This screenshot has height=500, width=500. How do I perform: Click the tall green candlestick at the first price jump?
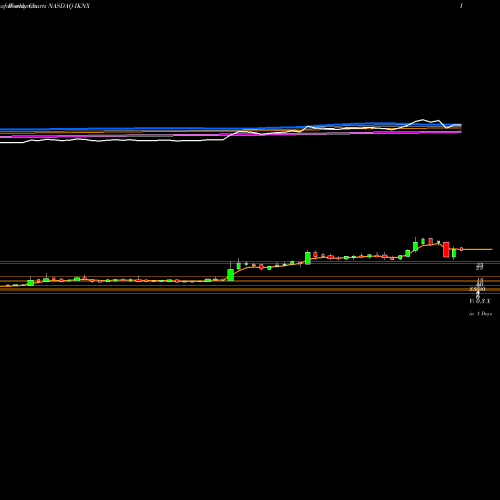point(230,275)
